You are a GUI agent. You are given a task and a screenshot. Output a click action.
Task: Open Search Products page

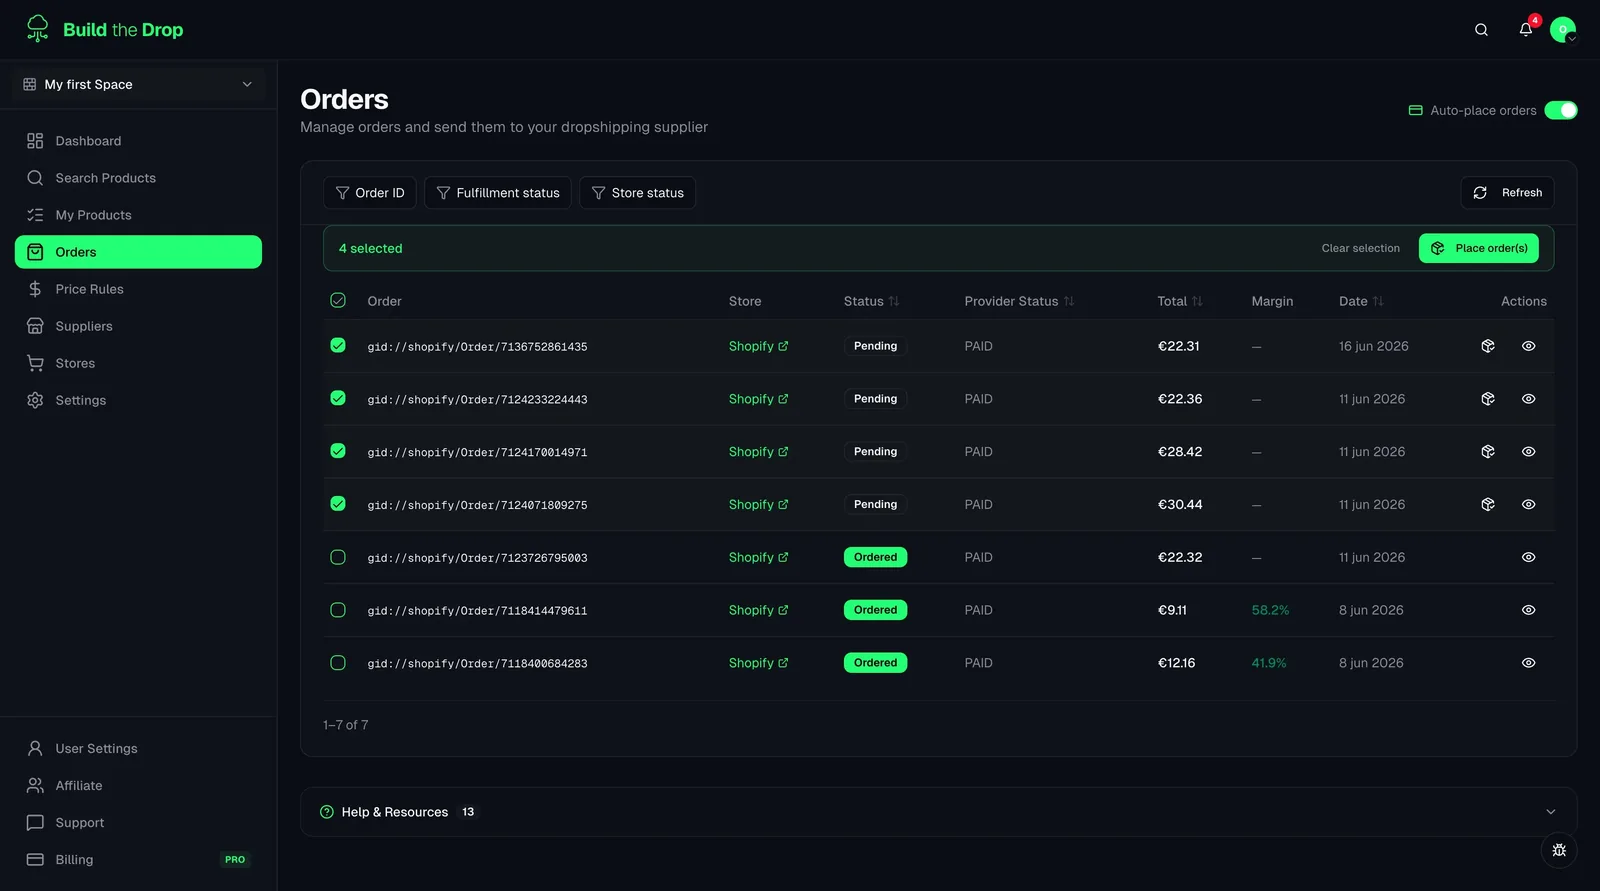[x=138, y=178]
